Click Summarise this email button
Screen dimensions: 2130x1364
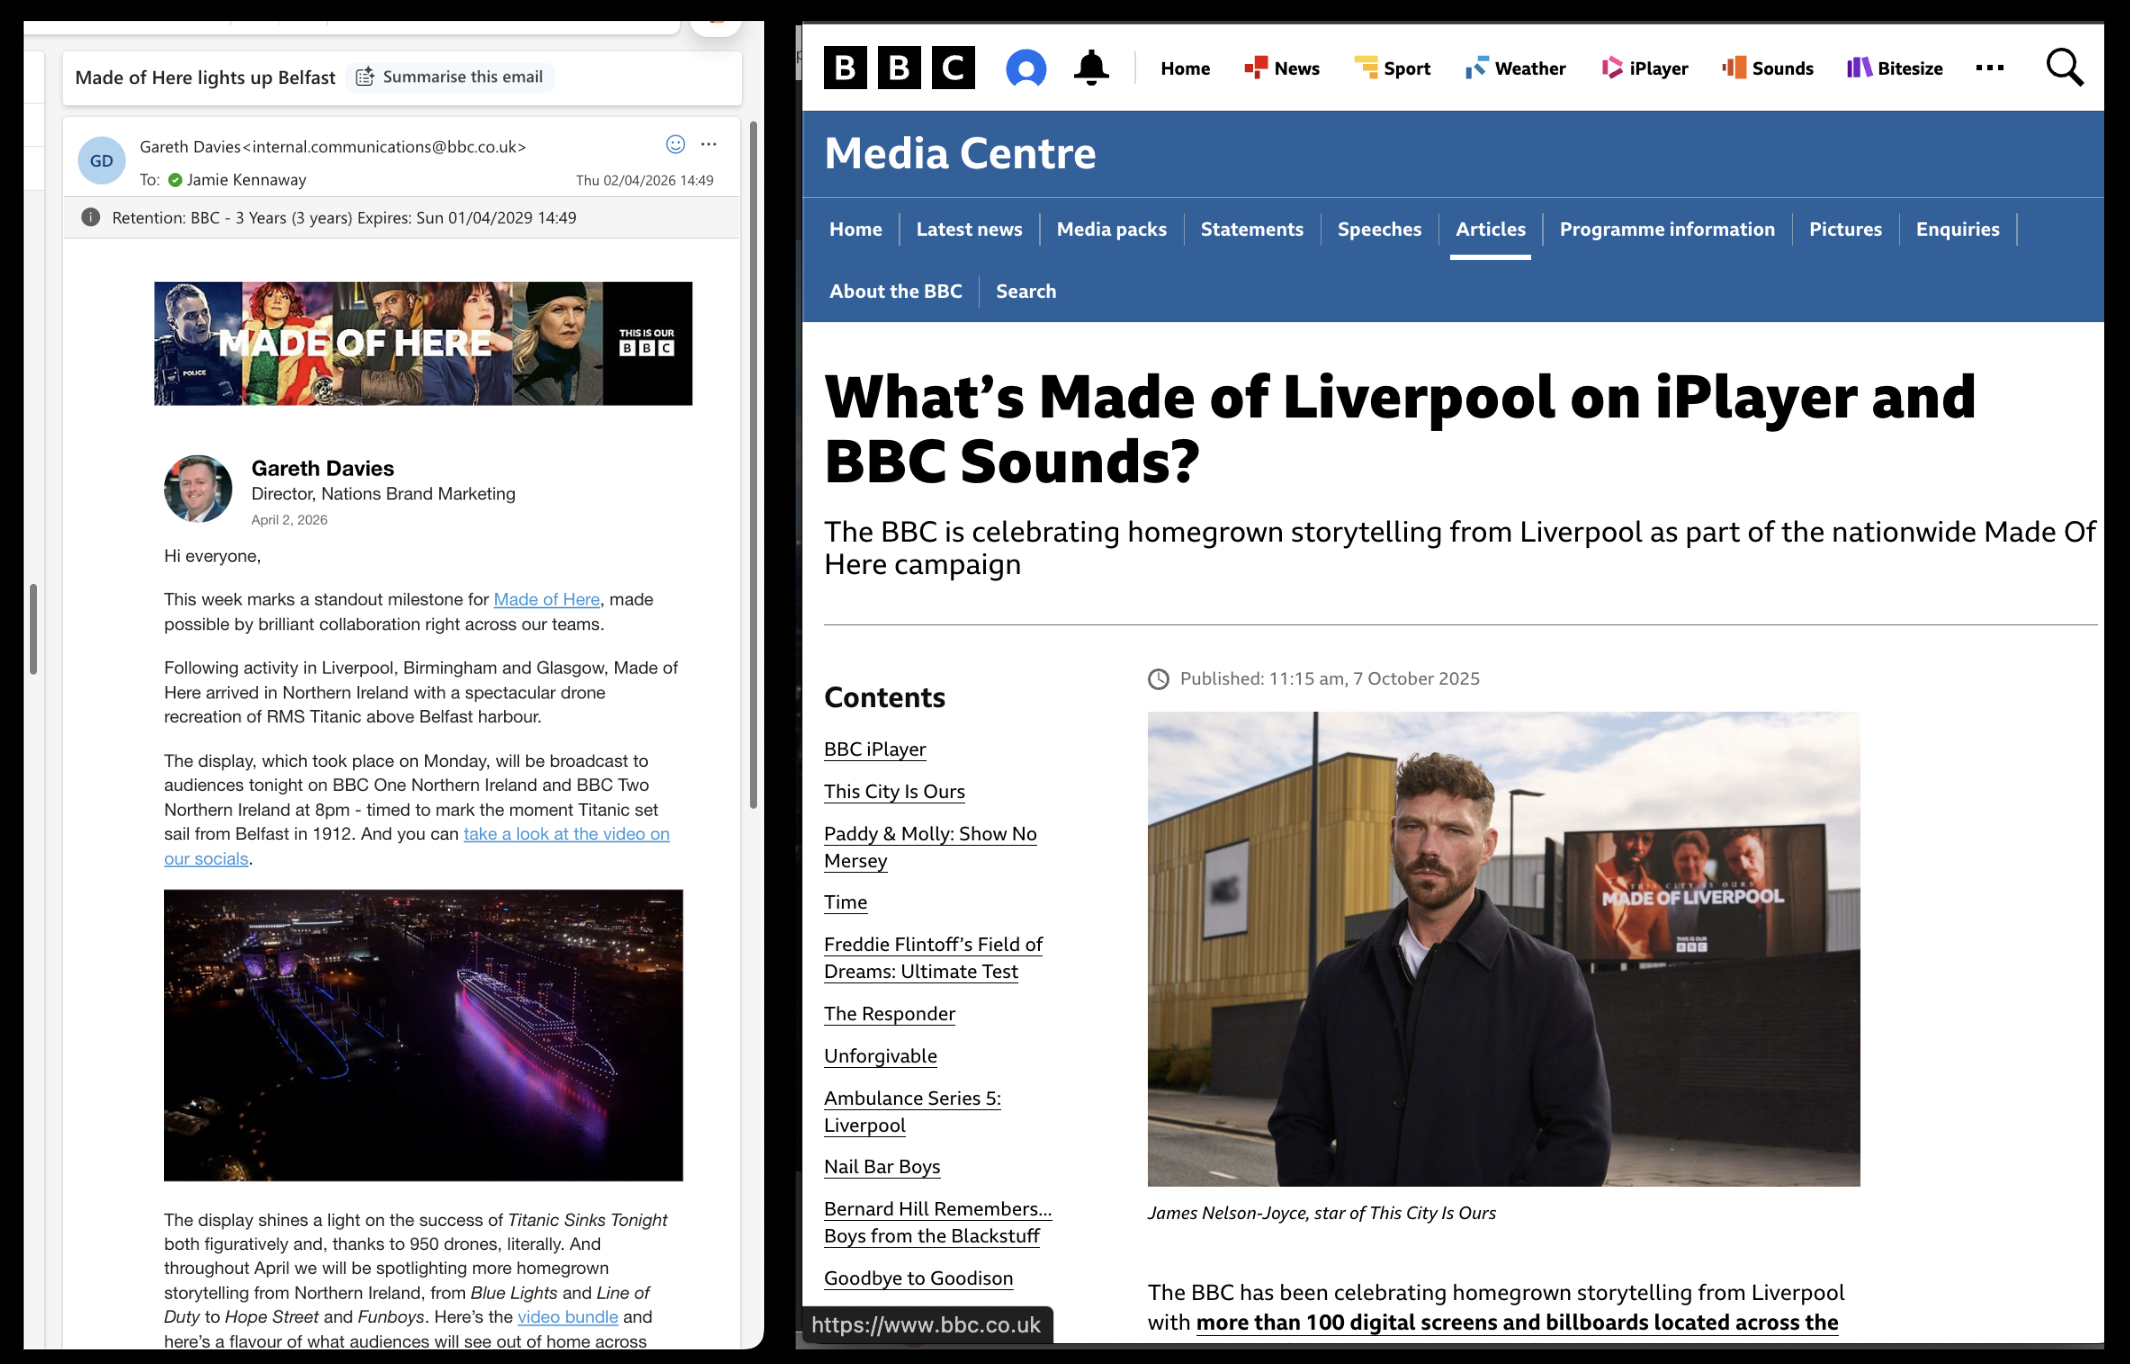click(450, 77)
